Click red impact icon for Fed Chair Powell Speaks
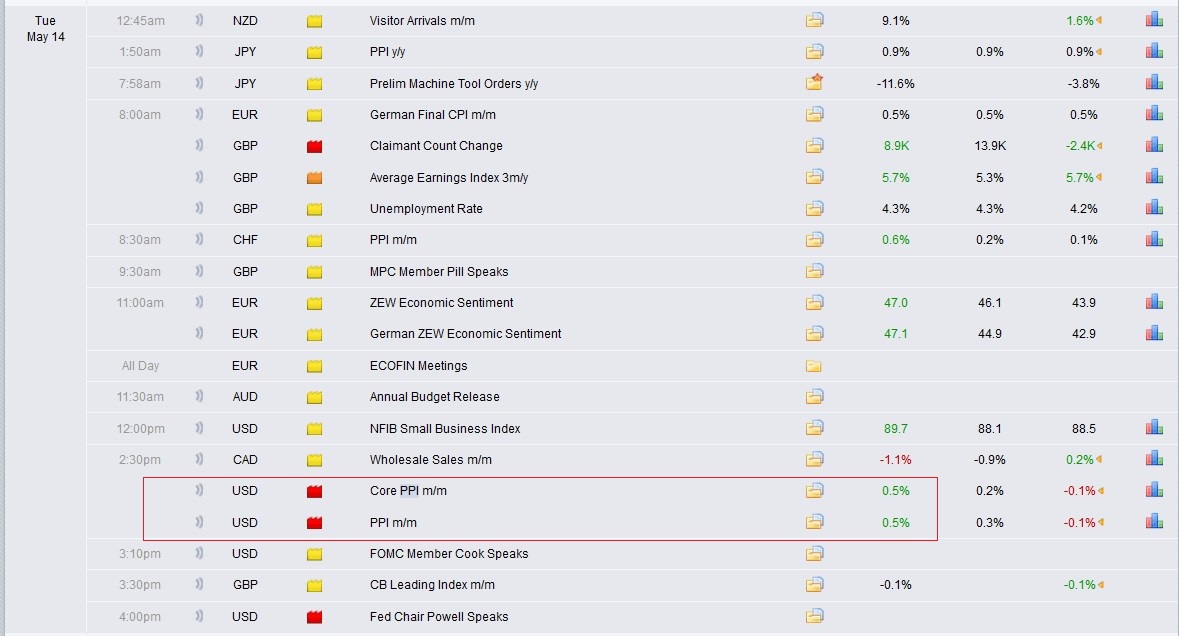The image size is (1179, 636). 315,617
